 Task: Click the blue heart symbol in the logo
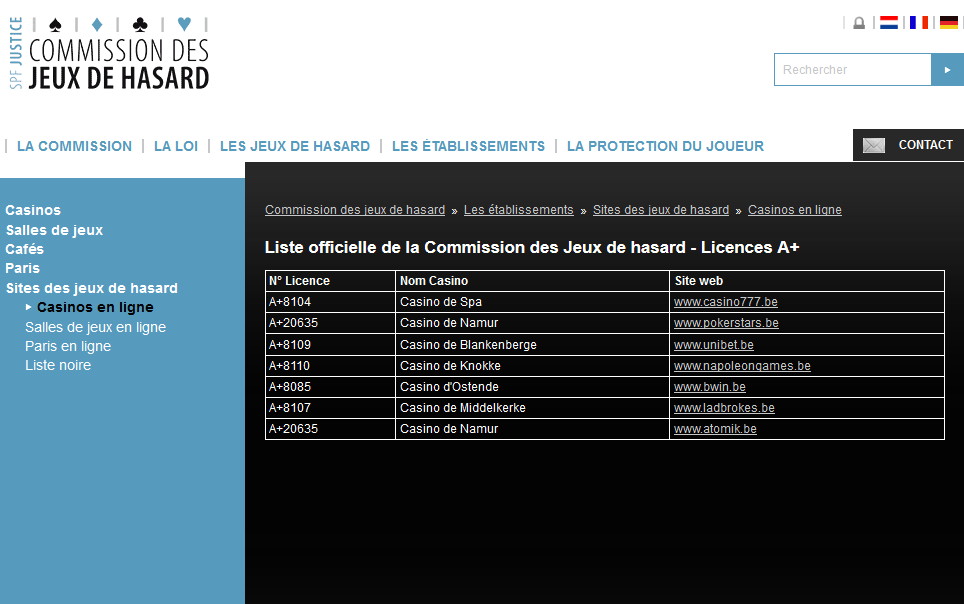click(183, 22)
